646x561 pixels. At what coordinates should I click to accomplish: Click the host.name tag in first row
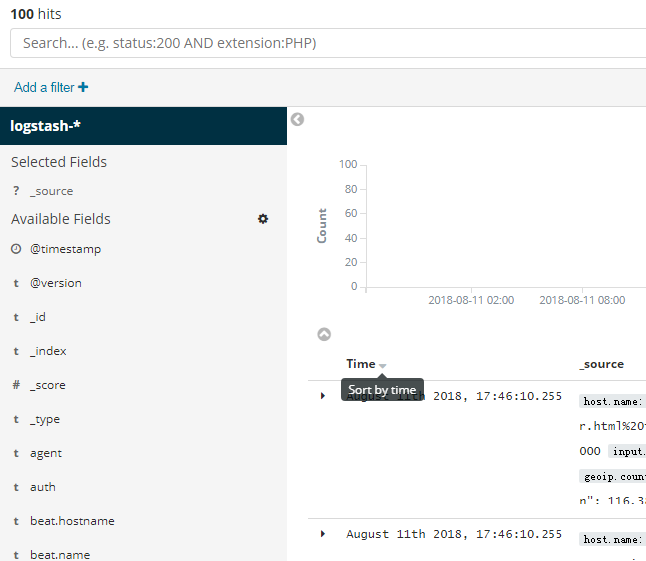click(612, 402)
